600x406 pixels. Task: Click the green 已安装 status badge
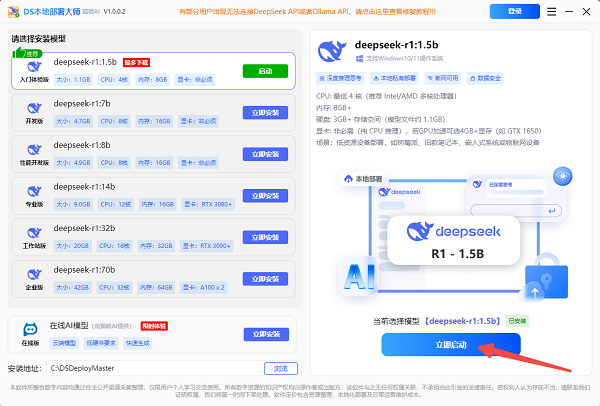[x=517, y=321]
